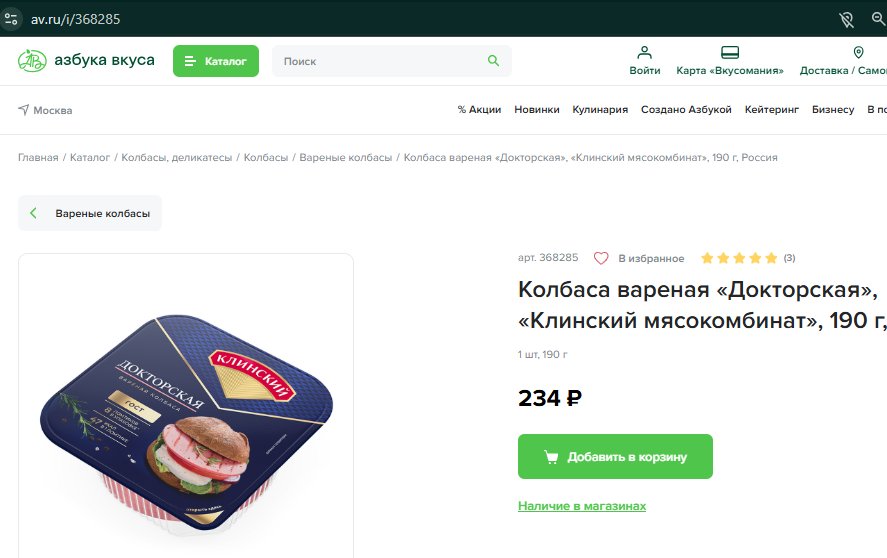The image size is (887, 558).
Task: Click the Карта «Вкусомания» card icon
Action: click(730, 53)
